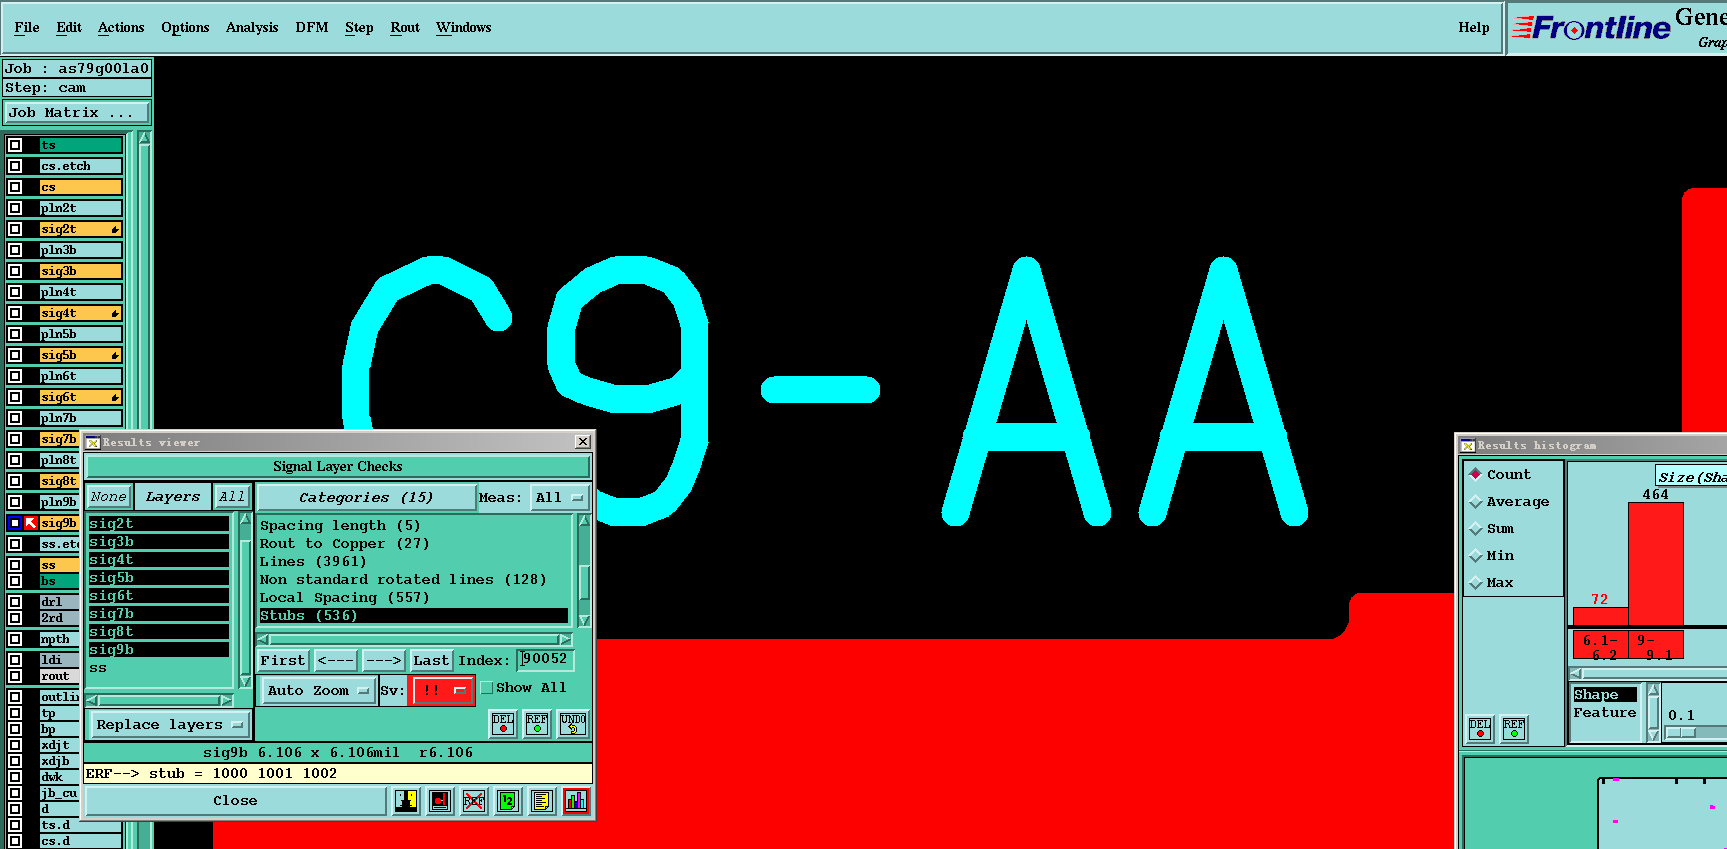The height and width of the screenshot is (849, 1727).
Task: Open the DFM menu
Action: click(x=312, y=27)
